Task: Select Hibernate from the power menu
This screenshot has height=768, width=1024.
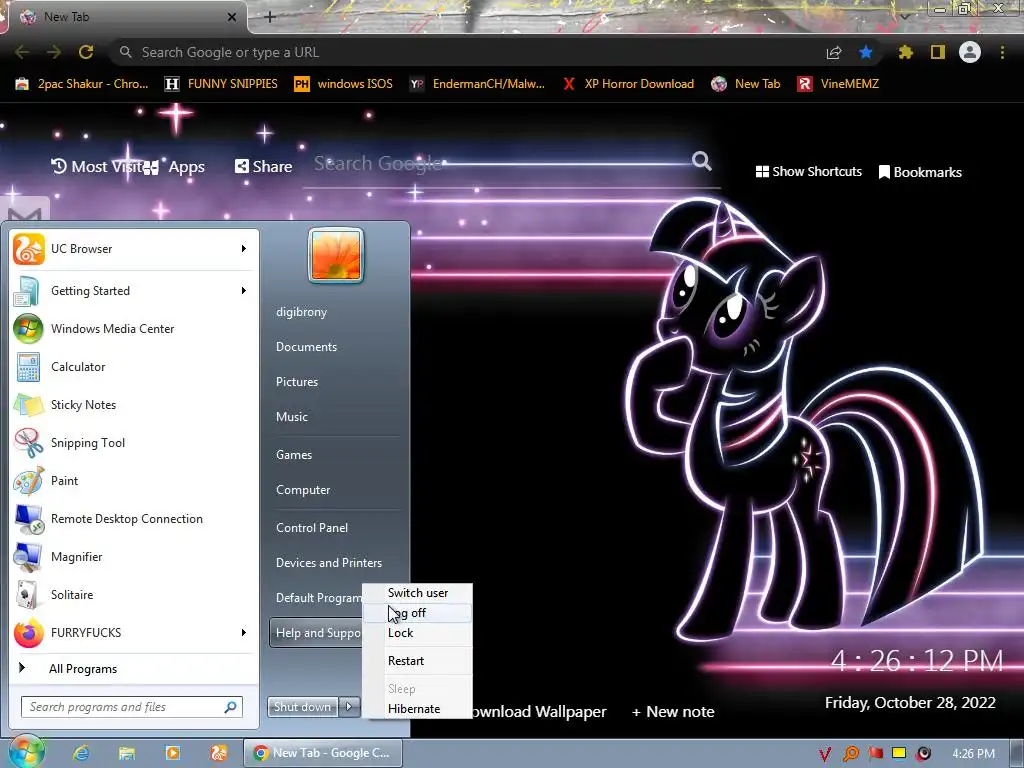Action: point(418,709)
